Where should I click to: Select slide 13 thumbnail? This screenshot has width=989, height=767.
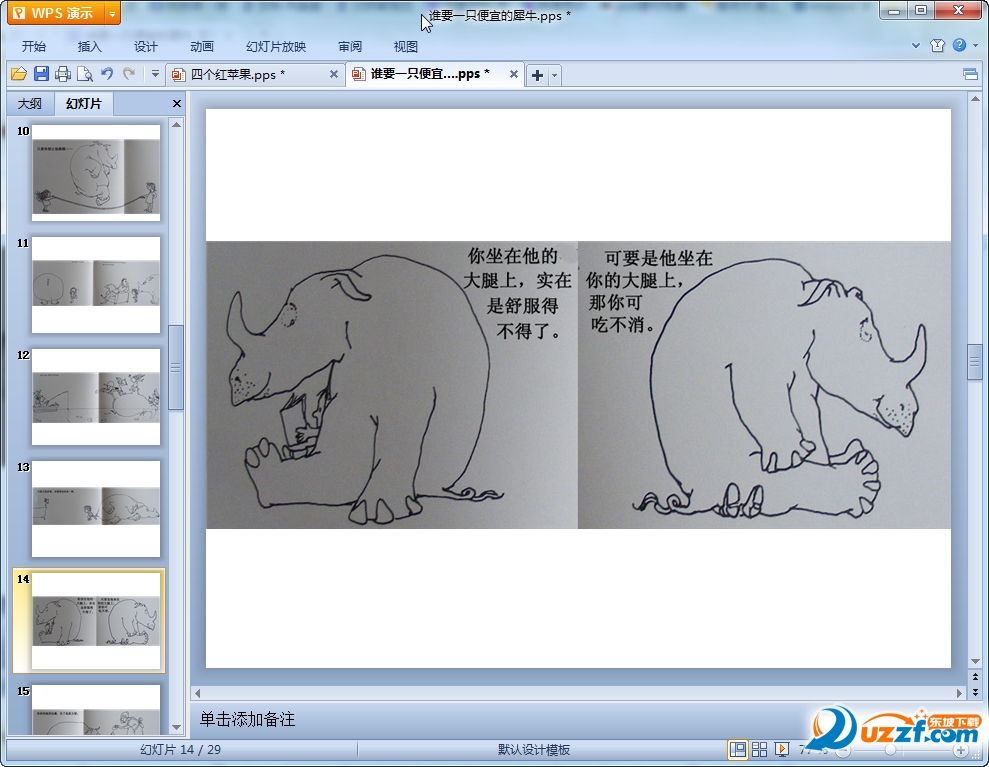point(96,509)
